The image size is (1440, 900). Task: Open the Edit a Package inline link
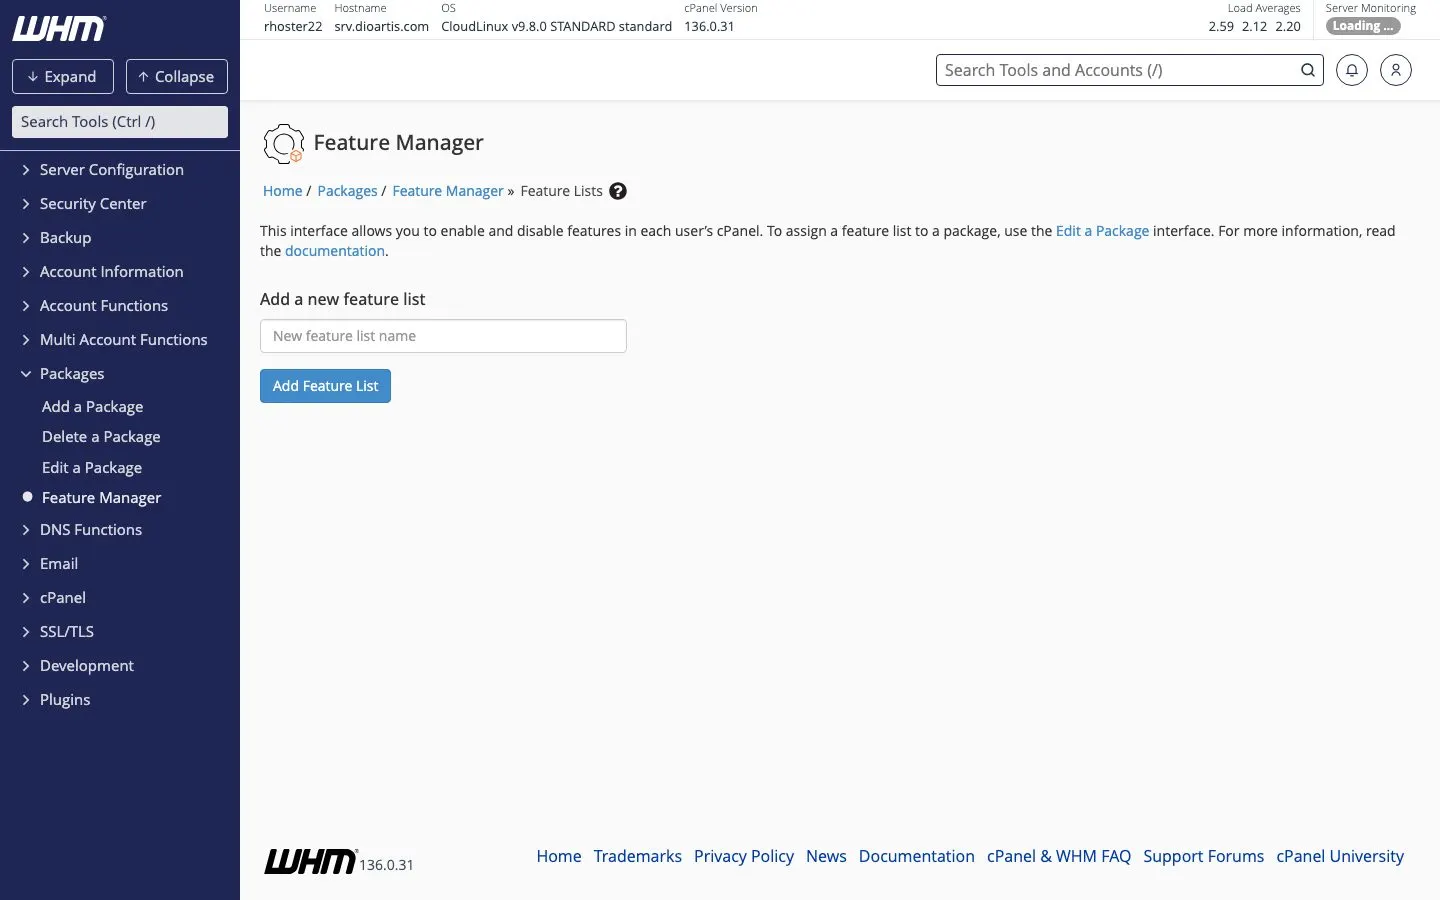click(x=1102, y=231)
